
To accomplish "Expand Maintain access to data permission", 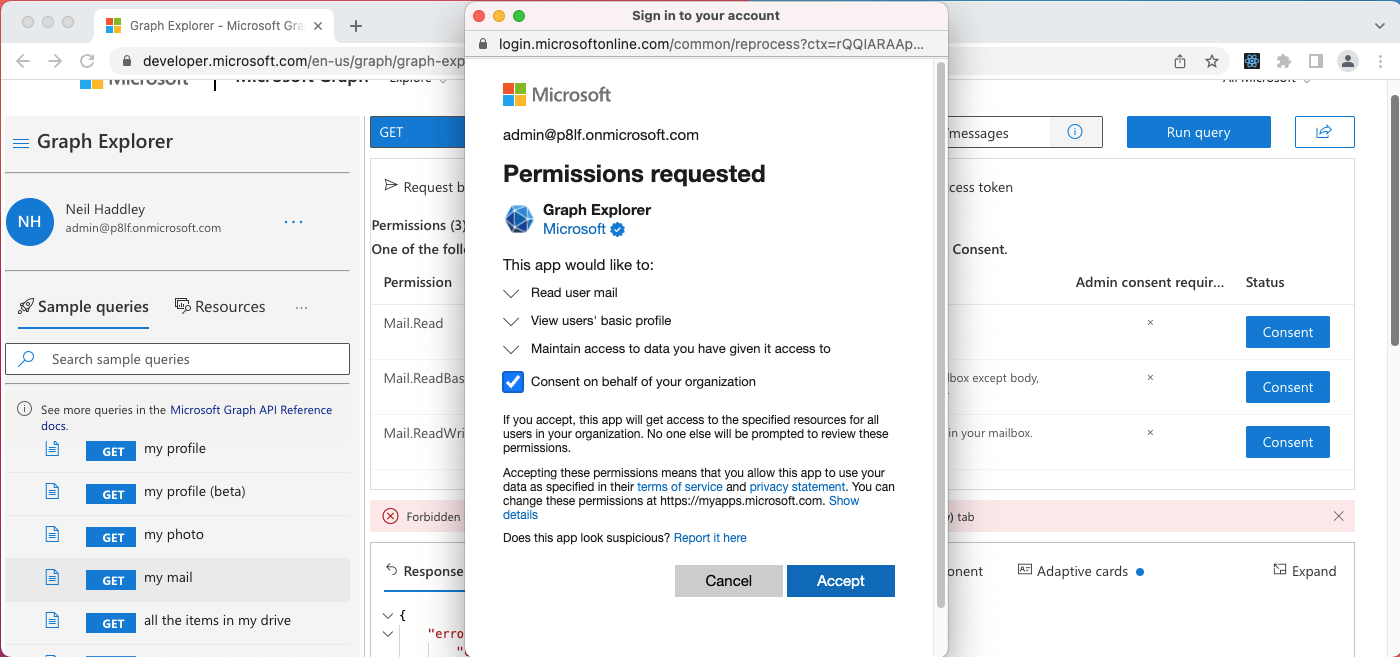I will tap(511, 350).
